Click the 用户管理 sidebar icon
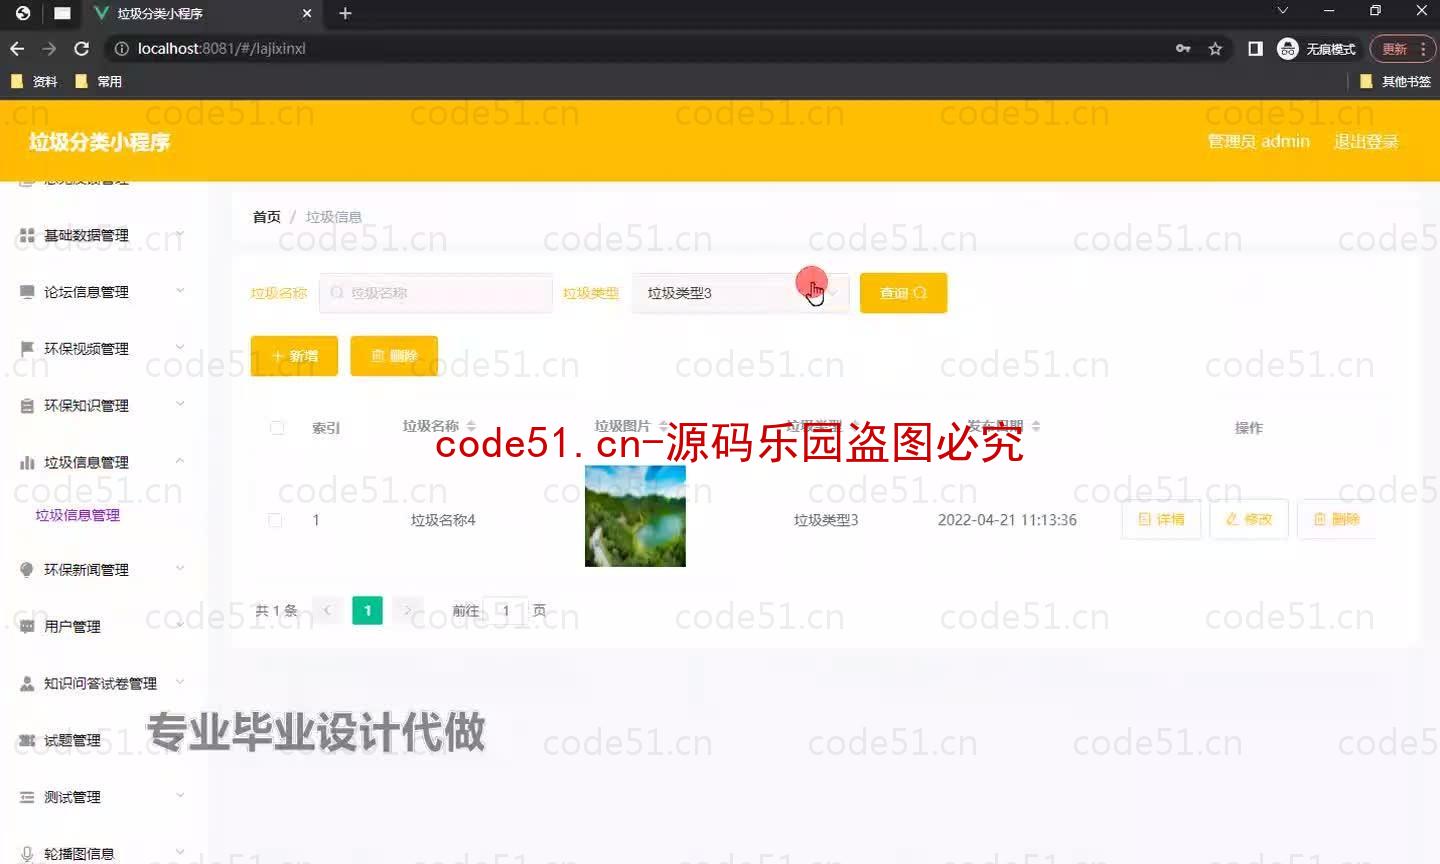 (x=27, y=626)
